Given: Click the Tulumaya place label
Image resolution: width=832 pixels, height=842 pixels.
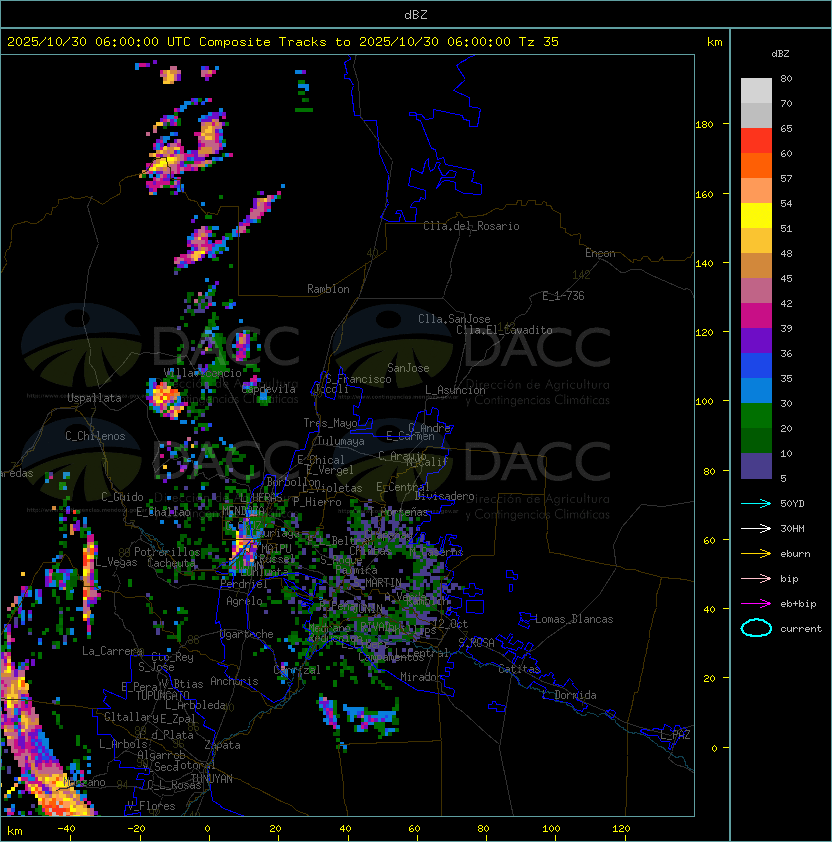Looking at the screenshot, I should click(x=341, y=441).
